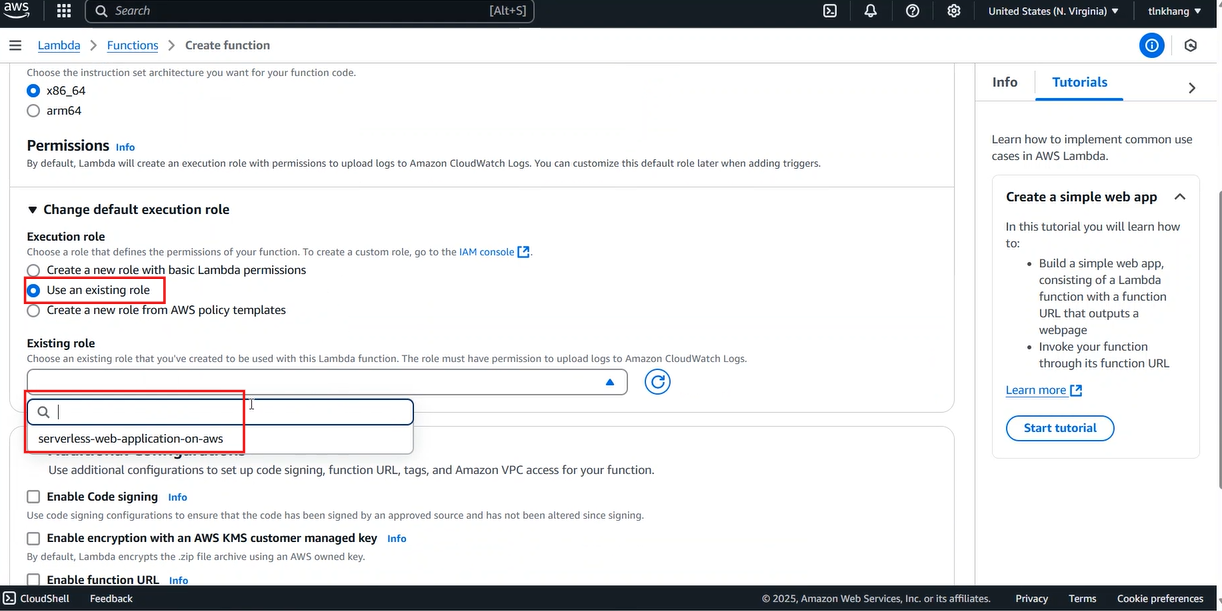This screenshot has height=611, width=1222.
Task: Click the search magnifier in role filter
Action: (44, 412)
